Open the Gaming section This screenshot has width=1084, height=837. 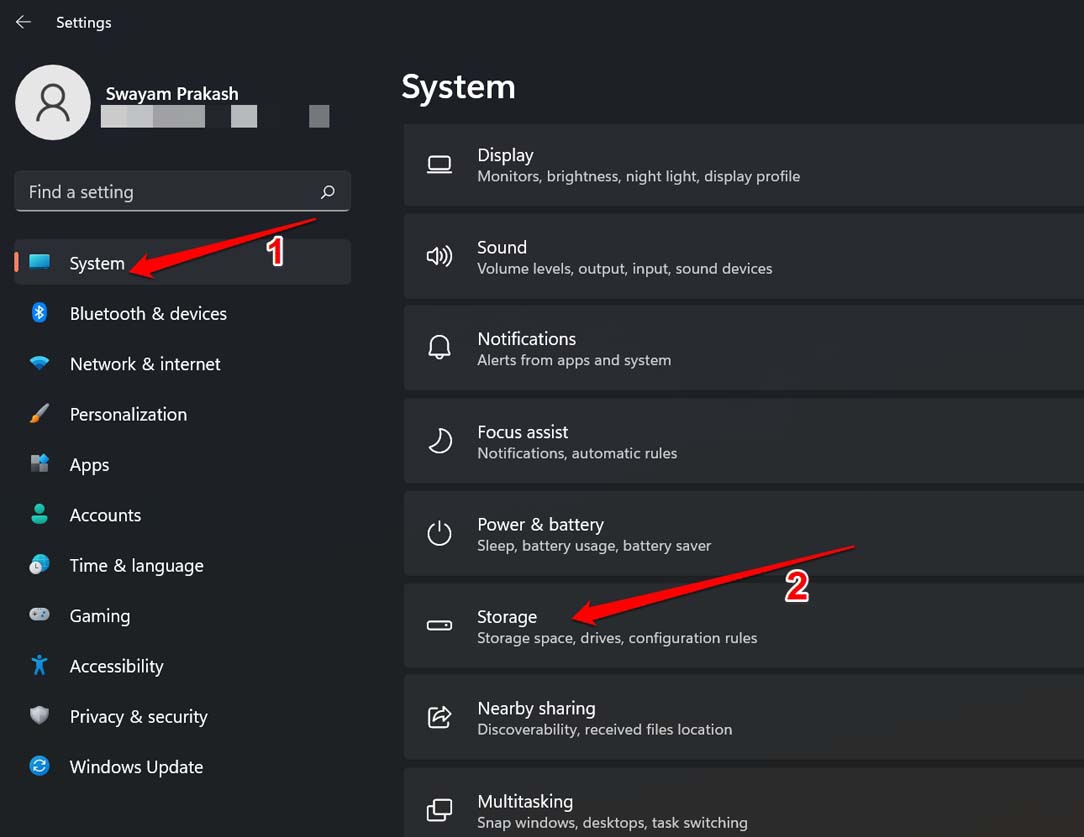point(100,616)
